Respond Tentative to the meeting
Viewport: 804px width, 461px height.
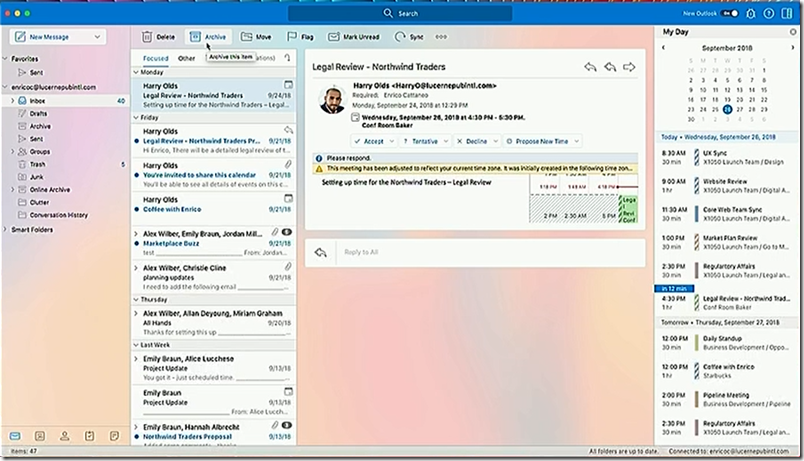tap(421, 142)
